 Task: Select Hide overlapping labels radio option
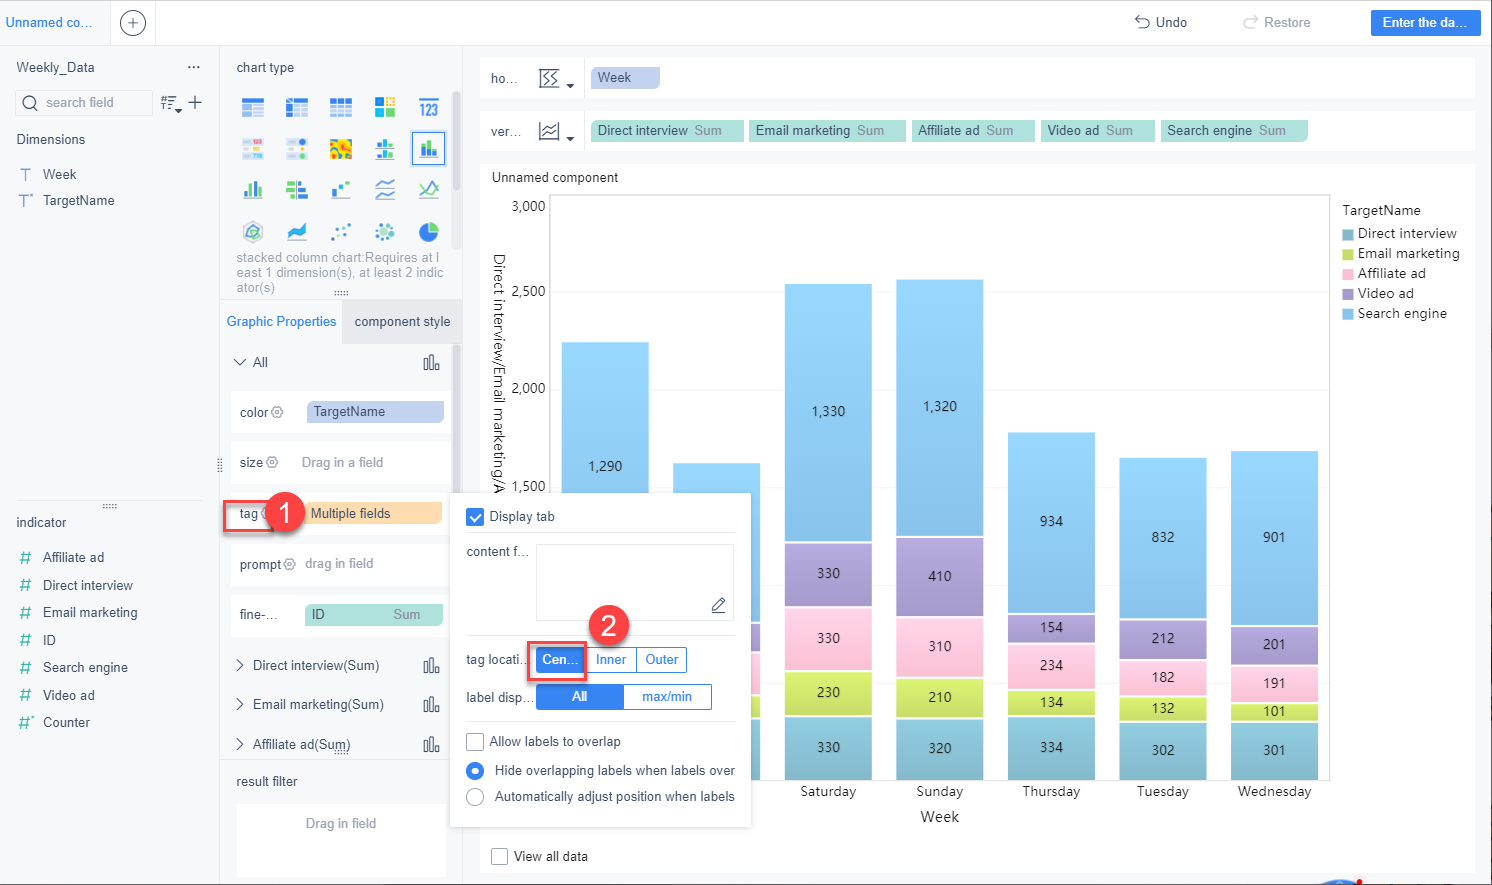tap(475, 771)
